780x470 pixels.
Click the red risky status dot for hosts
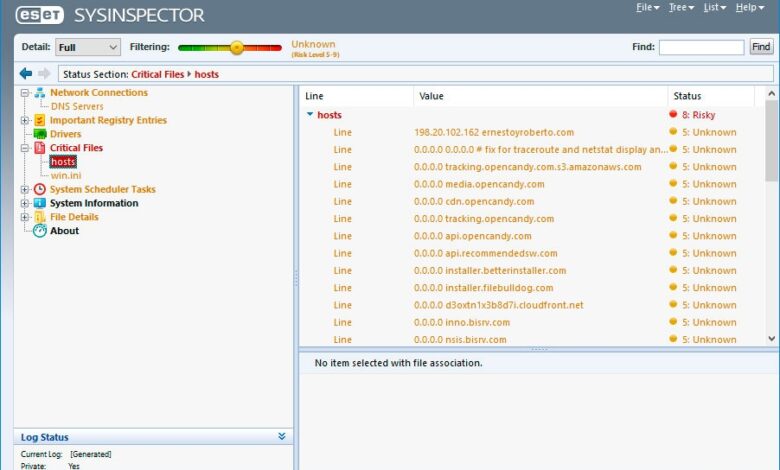(673, 114)
